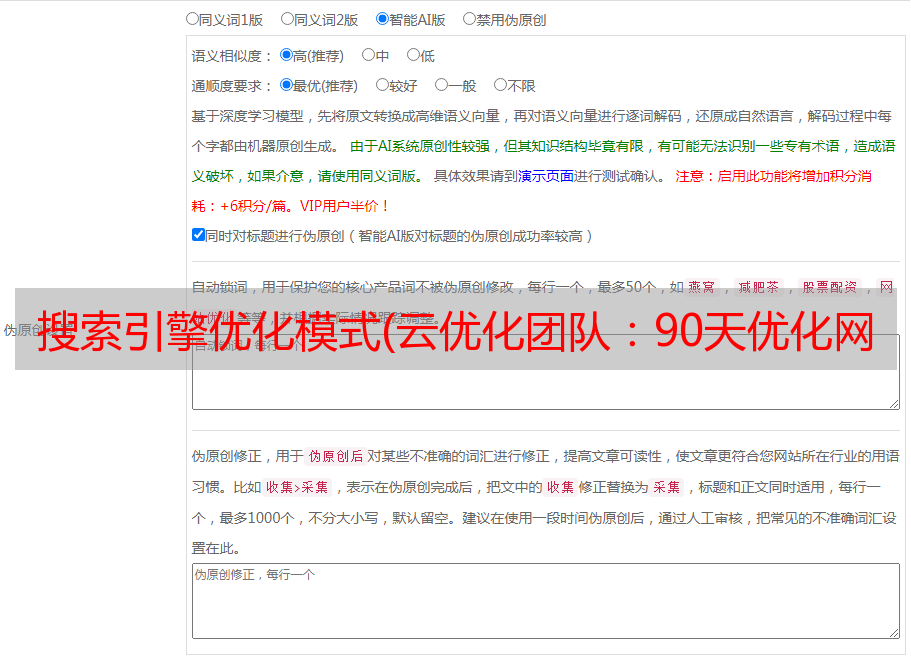Set 语义相似度 to 高(推荐)
The height and width of the screenshot is (658, 911).
click(286, 55)
